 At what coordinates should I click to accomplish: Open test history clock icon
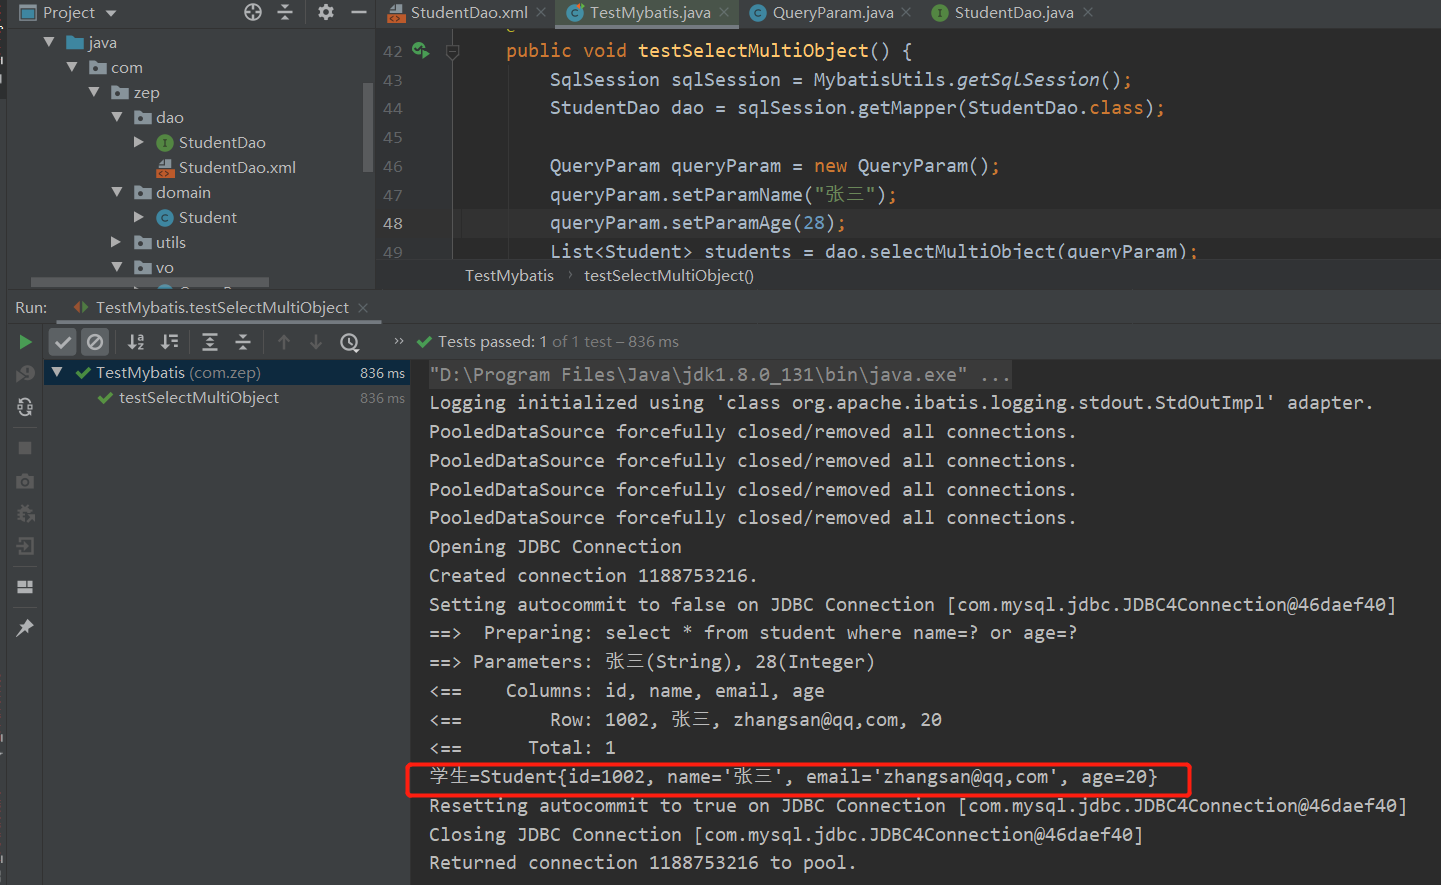[x=349, y=342]
